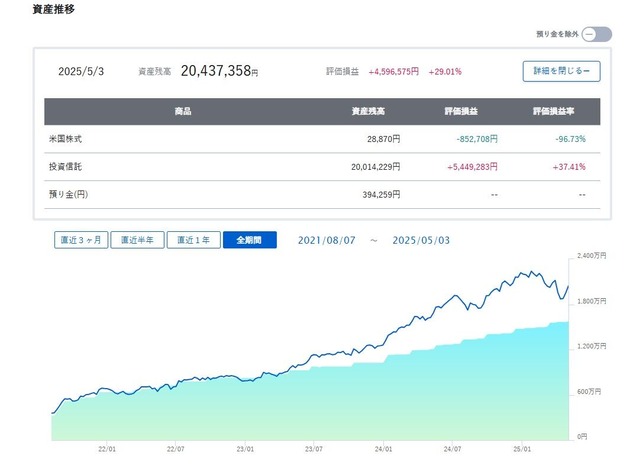Image resolution: width=640 pixels, height=475 pixels.
Task: Click the 米国株式 row
Action: pyautogui.click(x=322, y=139)
